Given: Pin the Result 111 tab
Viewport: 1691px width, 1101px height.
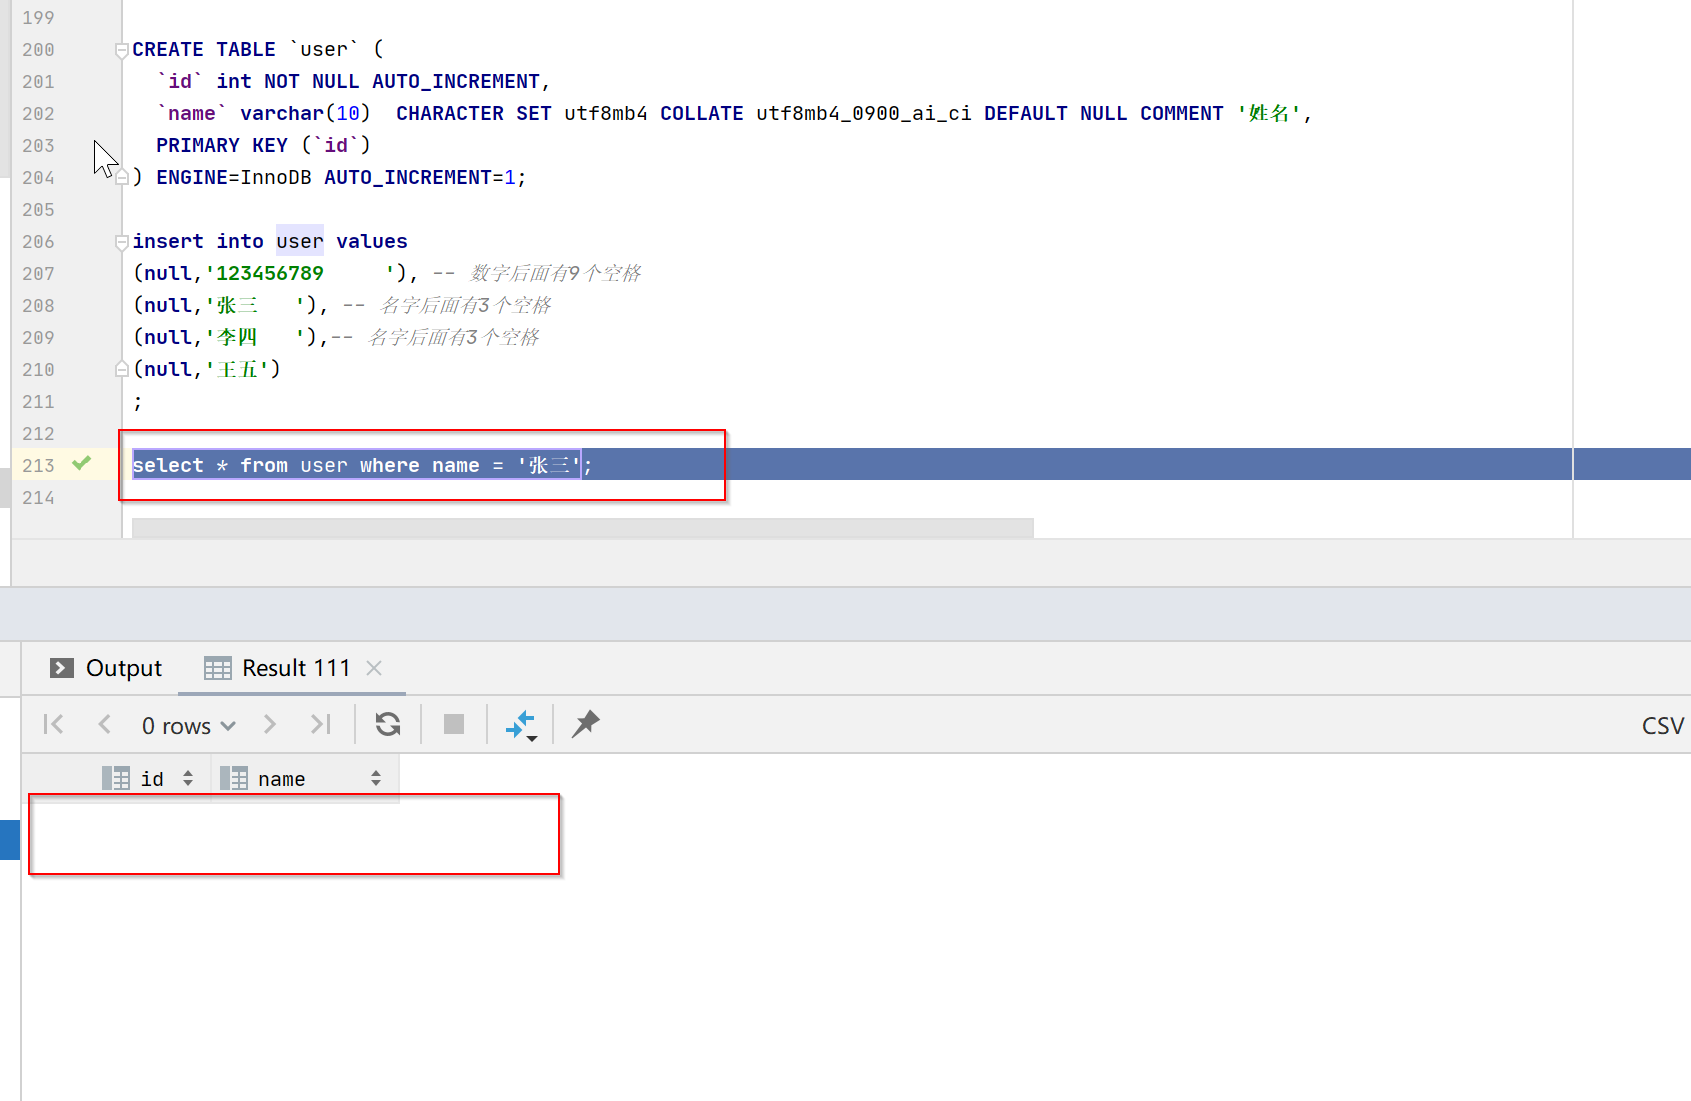Looking at the screenshot, I should [x=585, y=724].
